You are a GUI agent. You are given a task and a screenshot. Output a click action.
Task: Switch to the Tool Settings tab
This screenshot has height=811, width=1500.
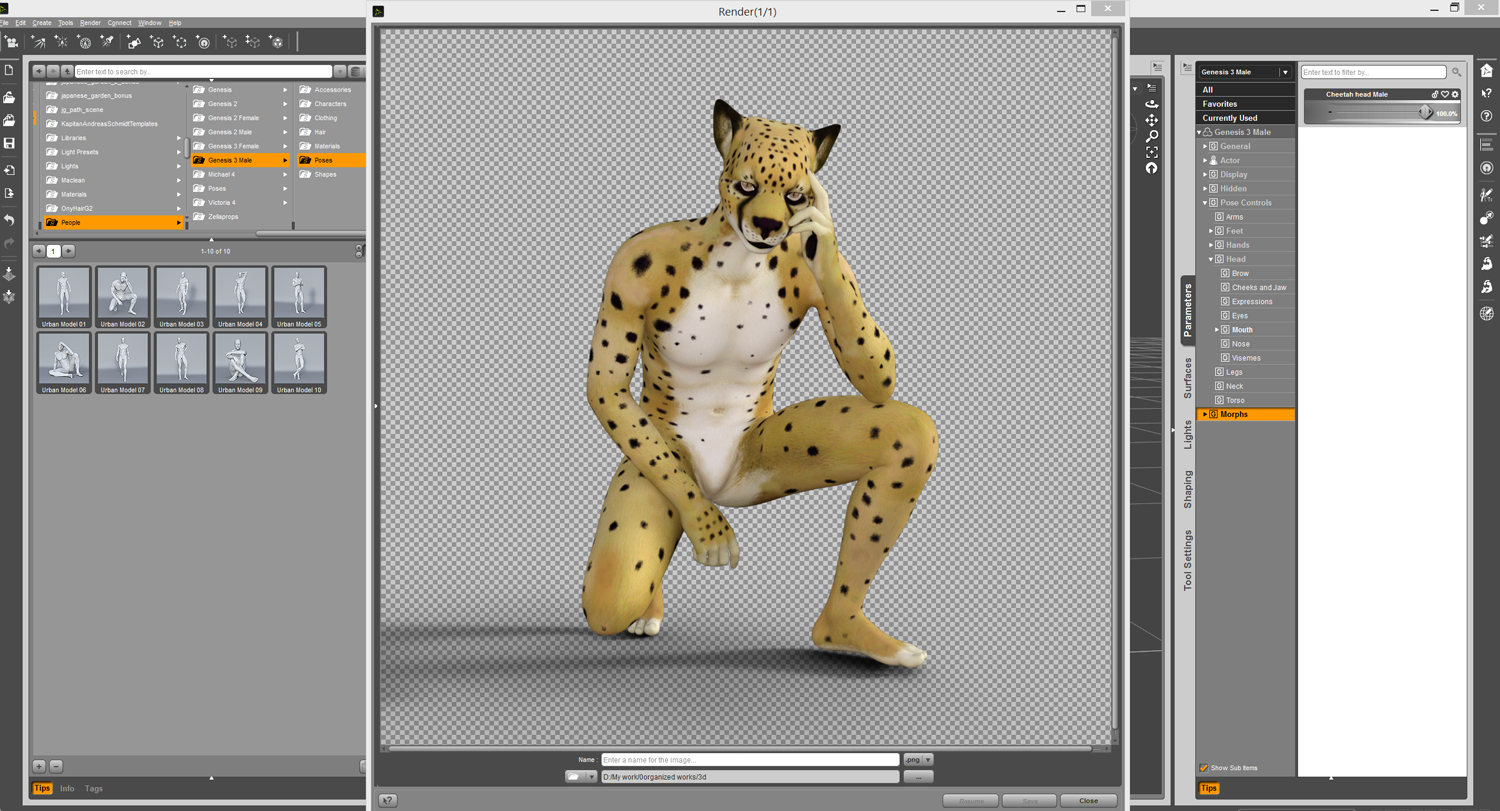pos(1188,560)
